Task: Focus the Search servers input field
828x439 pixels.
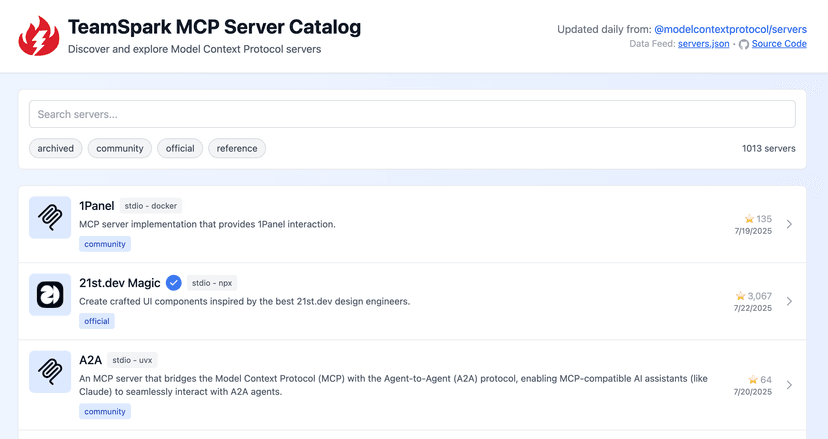Action: pyautogui.click(x=412, y=114)
